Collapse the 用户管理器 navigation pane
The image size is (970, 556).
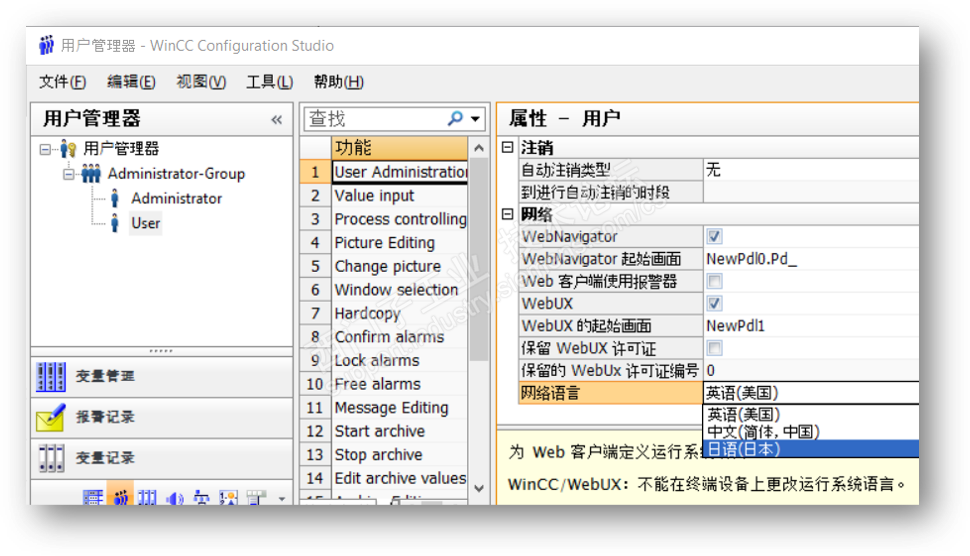coord(277,119)
